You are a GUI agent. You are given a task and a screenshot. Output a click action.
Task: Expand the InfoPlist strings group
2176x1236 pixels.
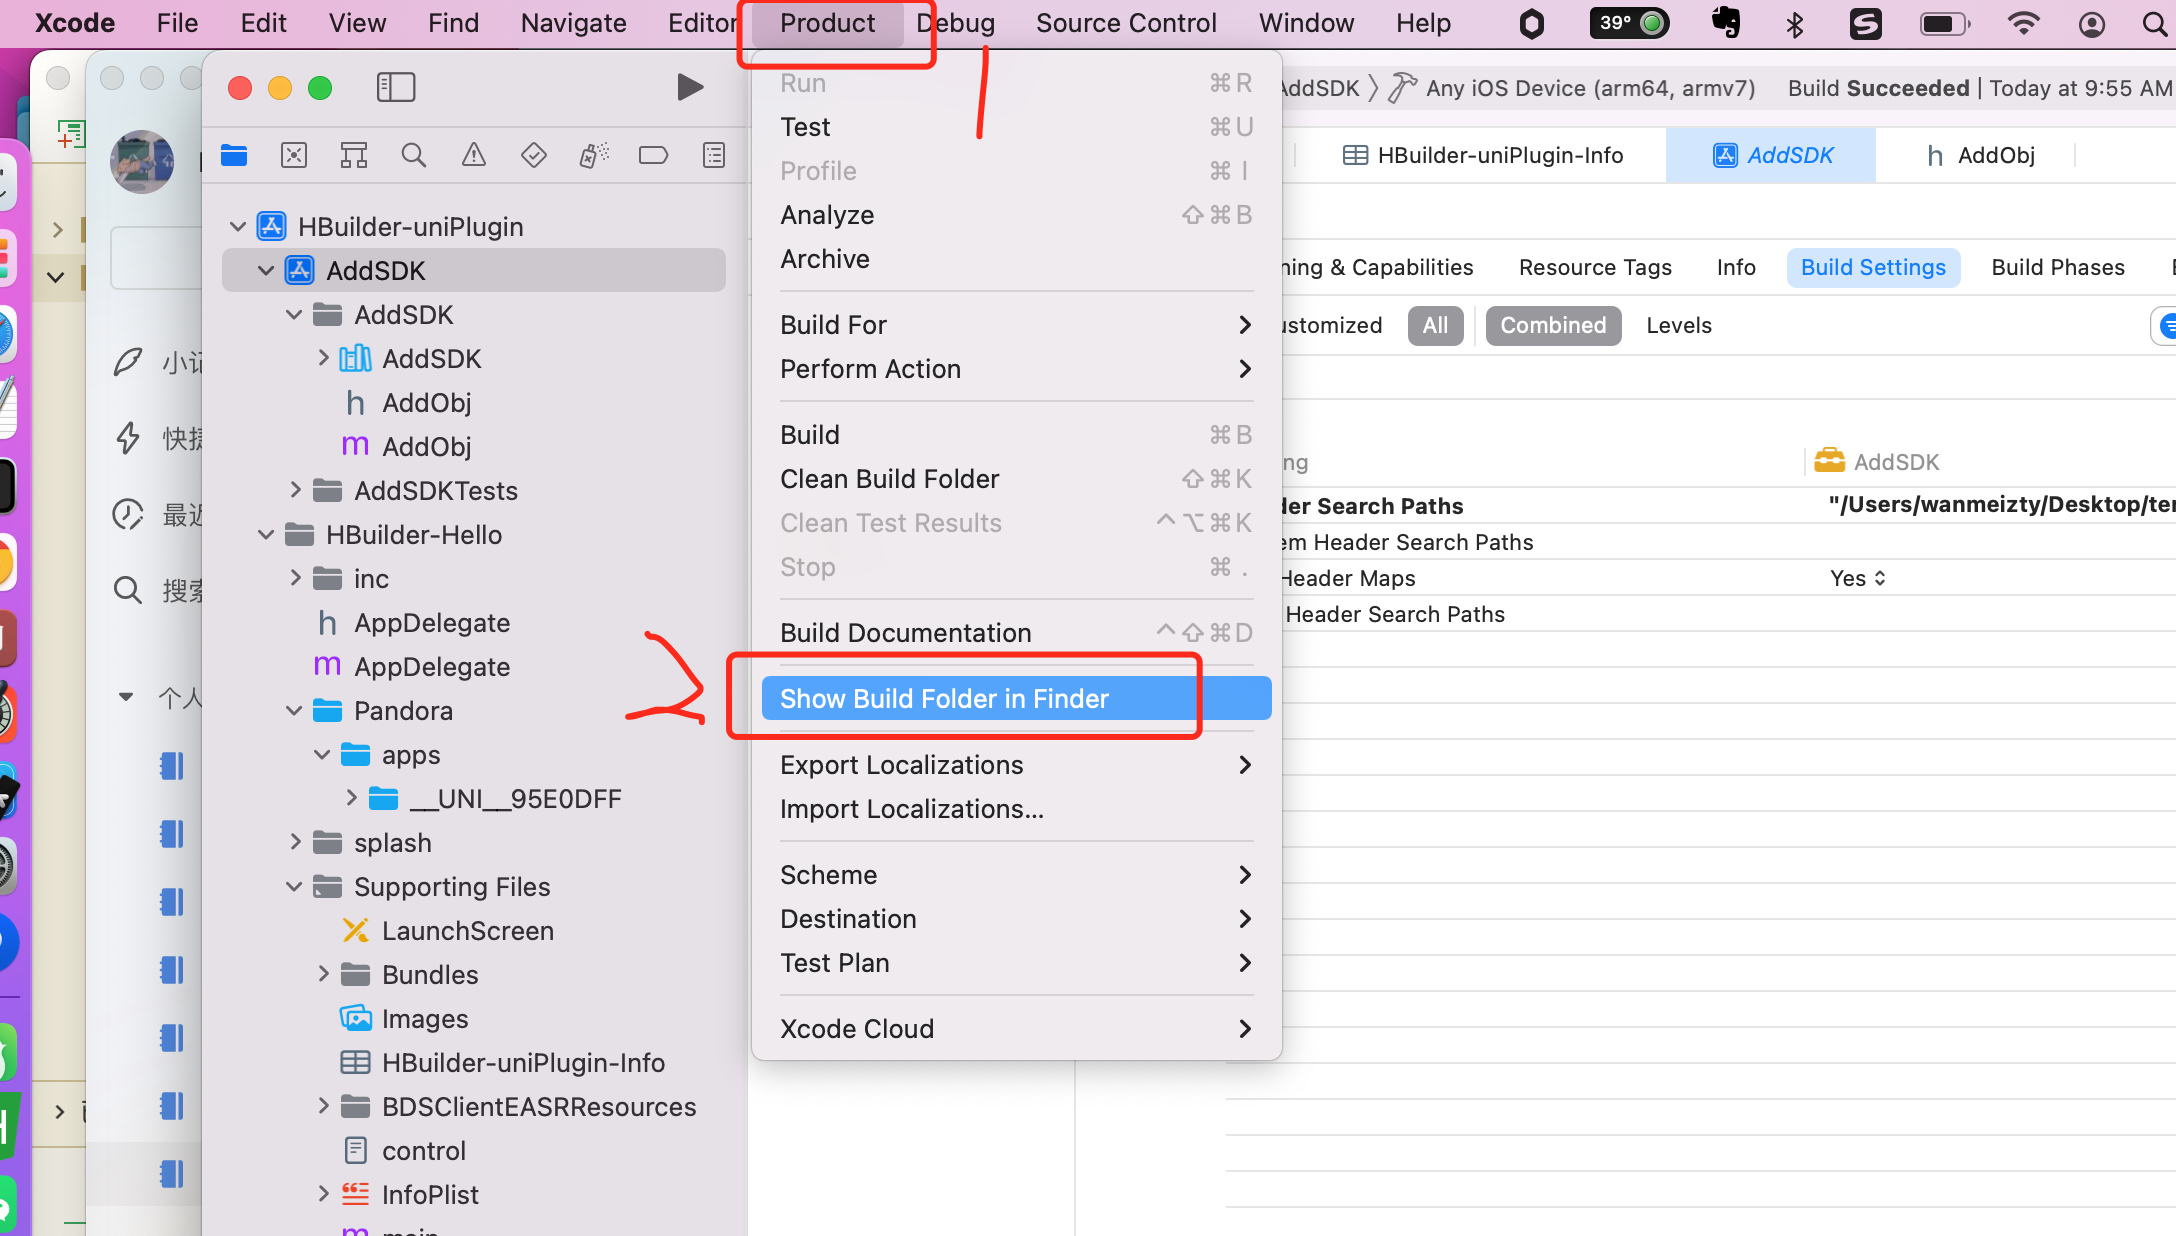[x=323, y=1194]
